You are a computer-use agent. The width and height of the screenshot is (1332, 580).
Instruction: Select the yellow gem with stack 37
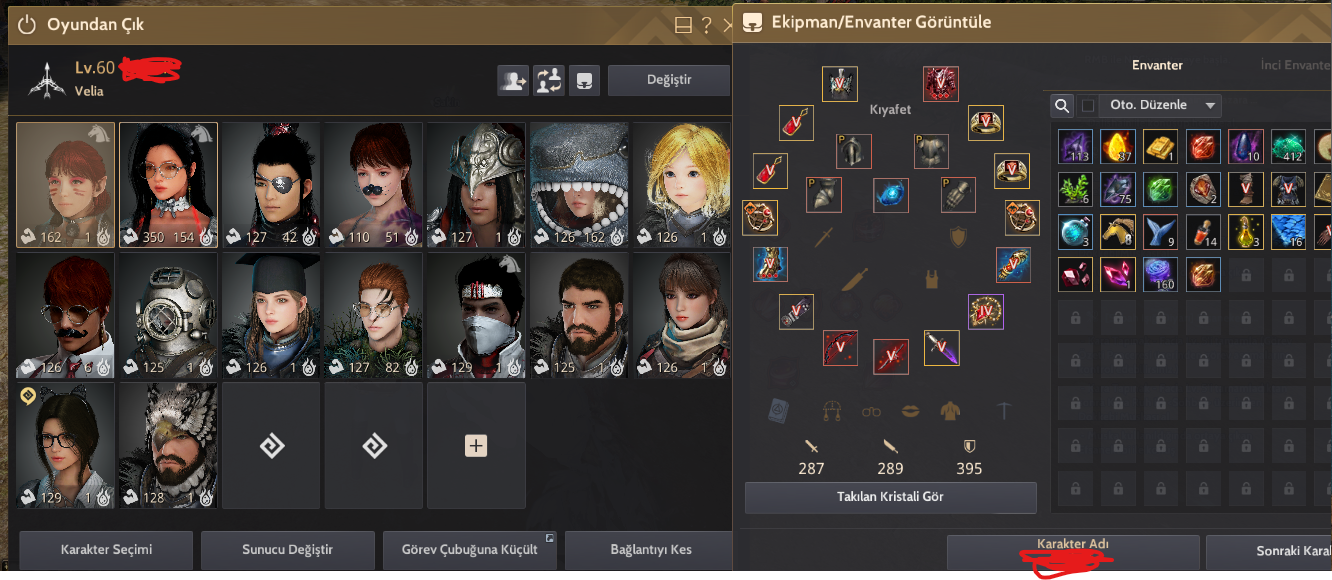pyautogui.click(x=1119, y=147)
